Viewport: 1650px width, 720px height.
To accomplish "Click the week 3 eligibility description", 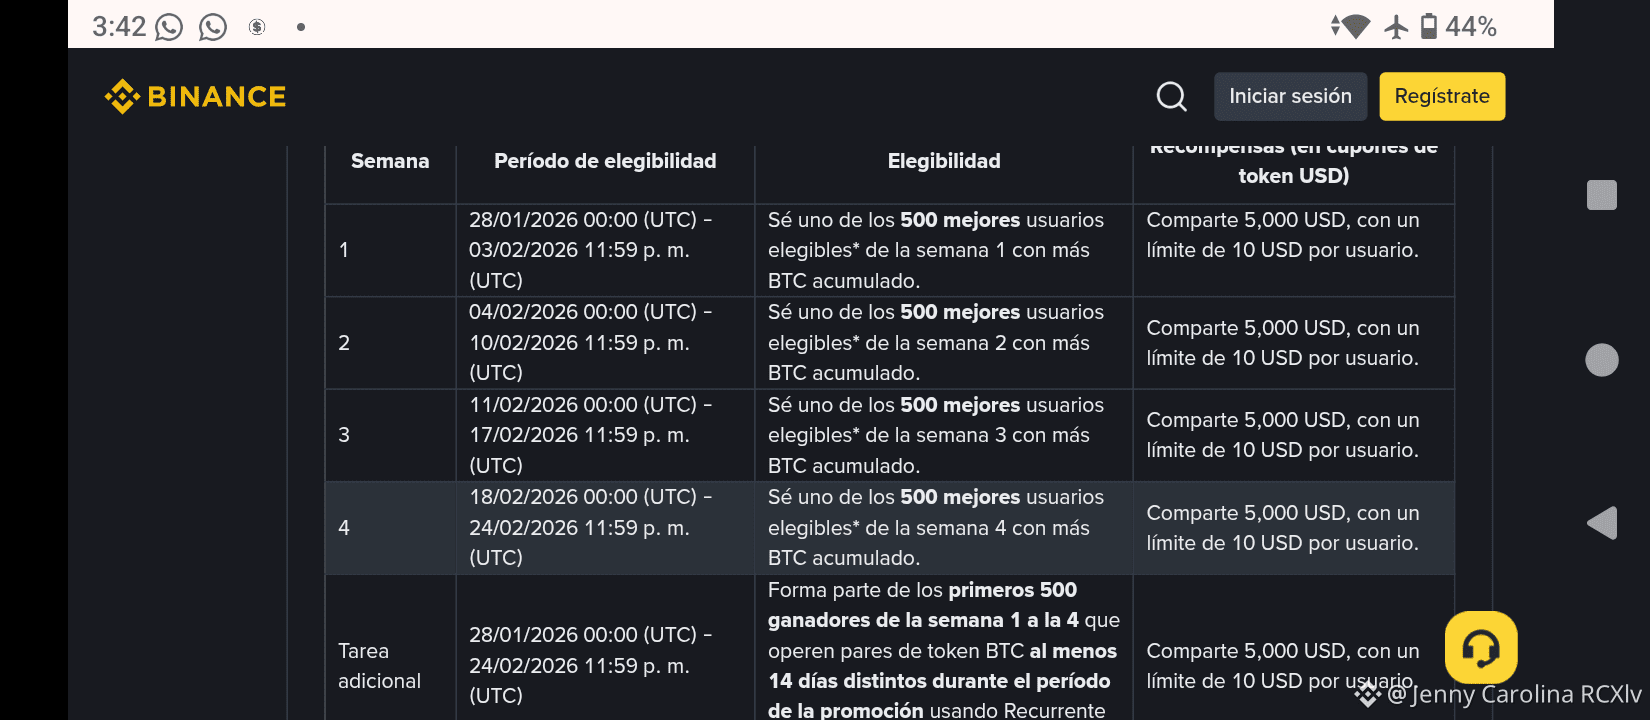I will tap(936, 435).
